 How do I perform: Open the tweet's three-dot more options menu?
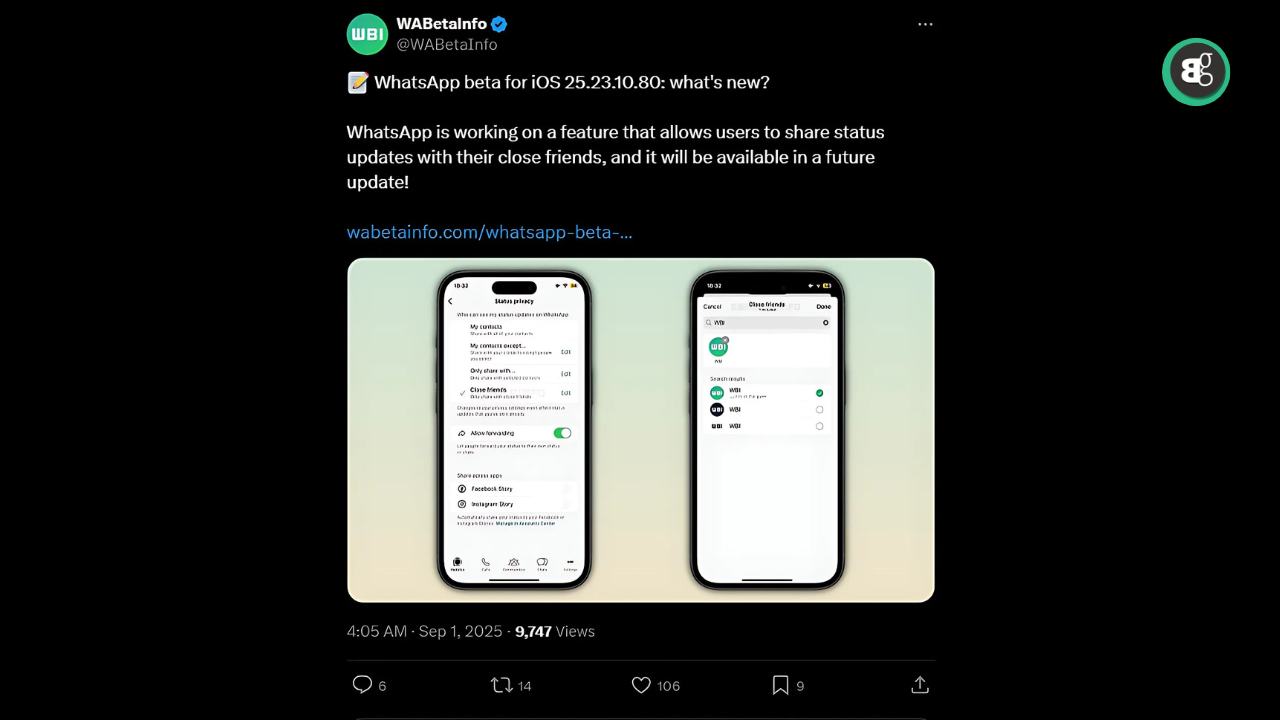[925, 24]
